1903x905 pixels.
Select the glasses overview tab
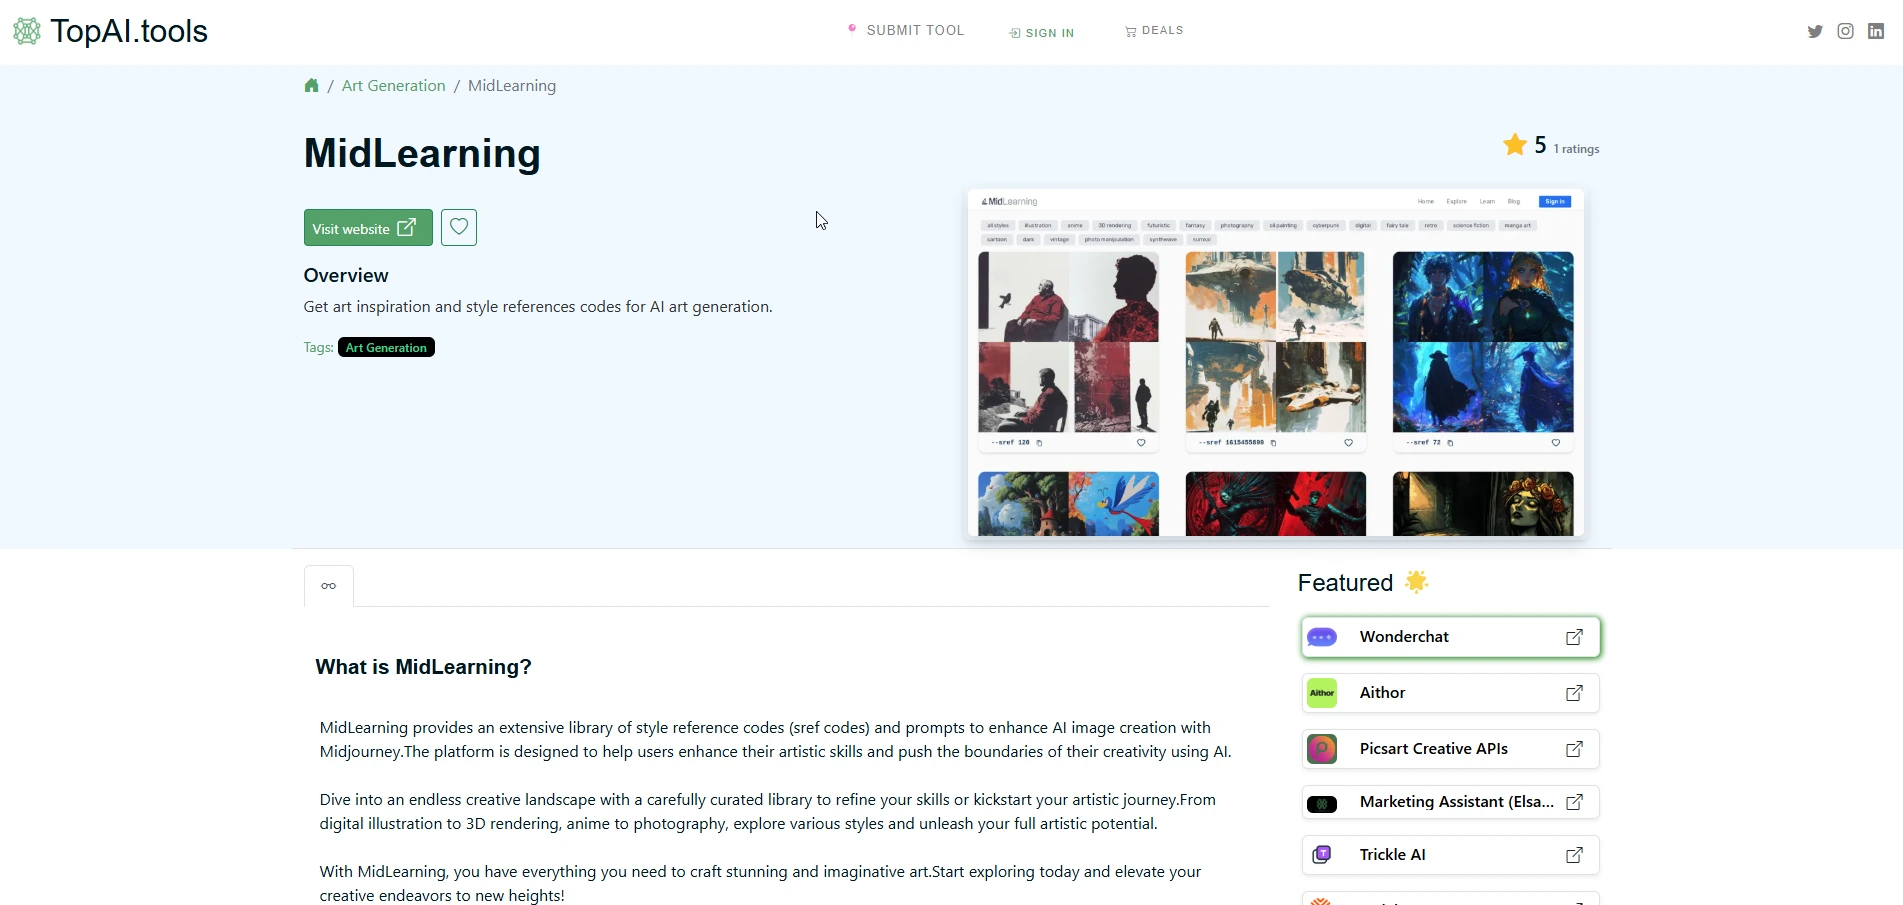click(x=329, y=586)
